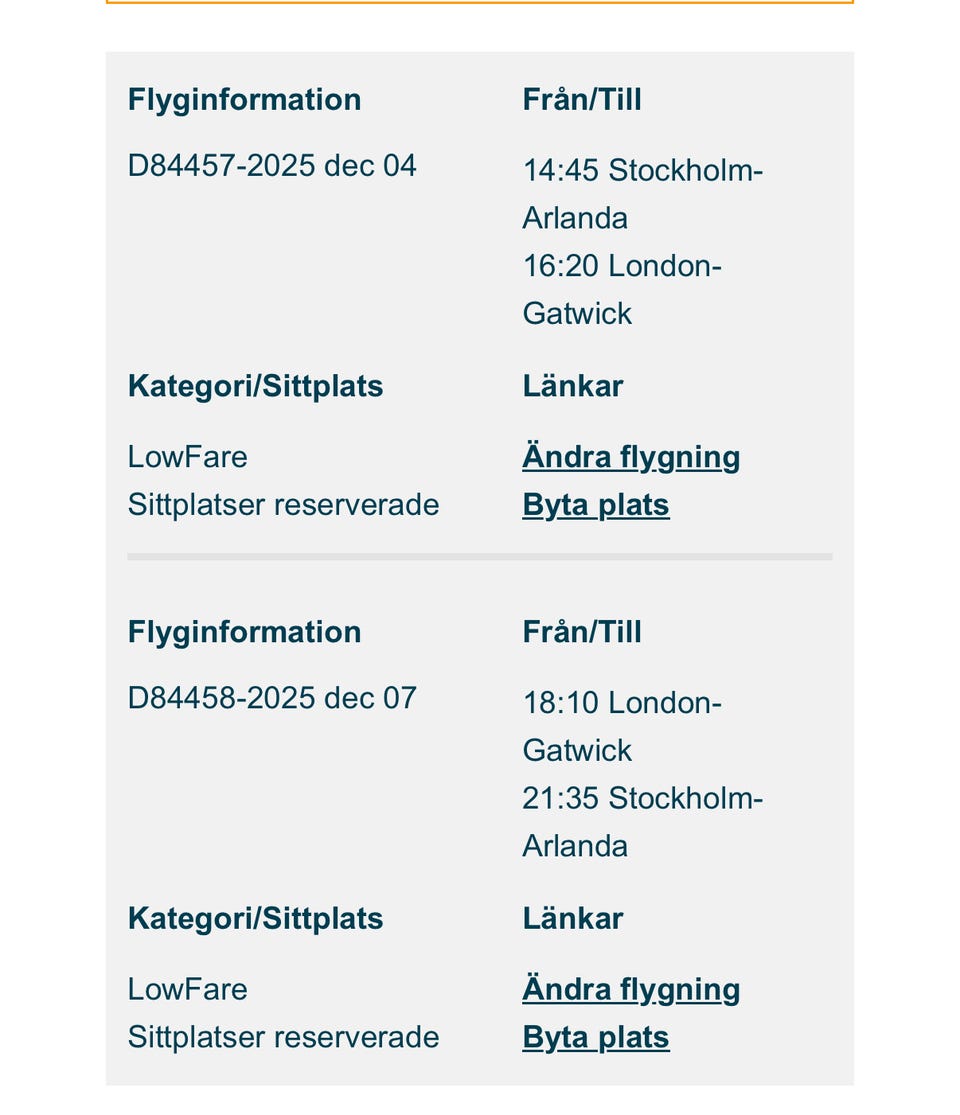This screenshot has height=1115, width=960.
Task: Click the 18:10 London-Gatwick departure text
Action: tap(621, 726)
